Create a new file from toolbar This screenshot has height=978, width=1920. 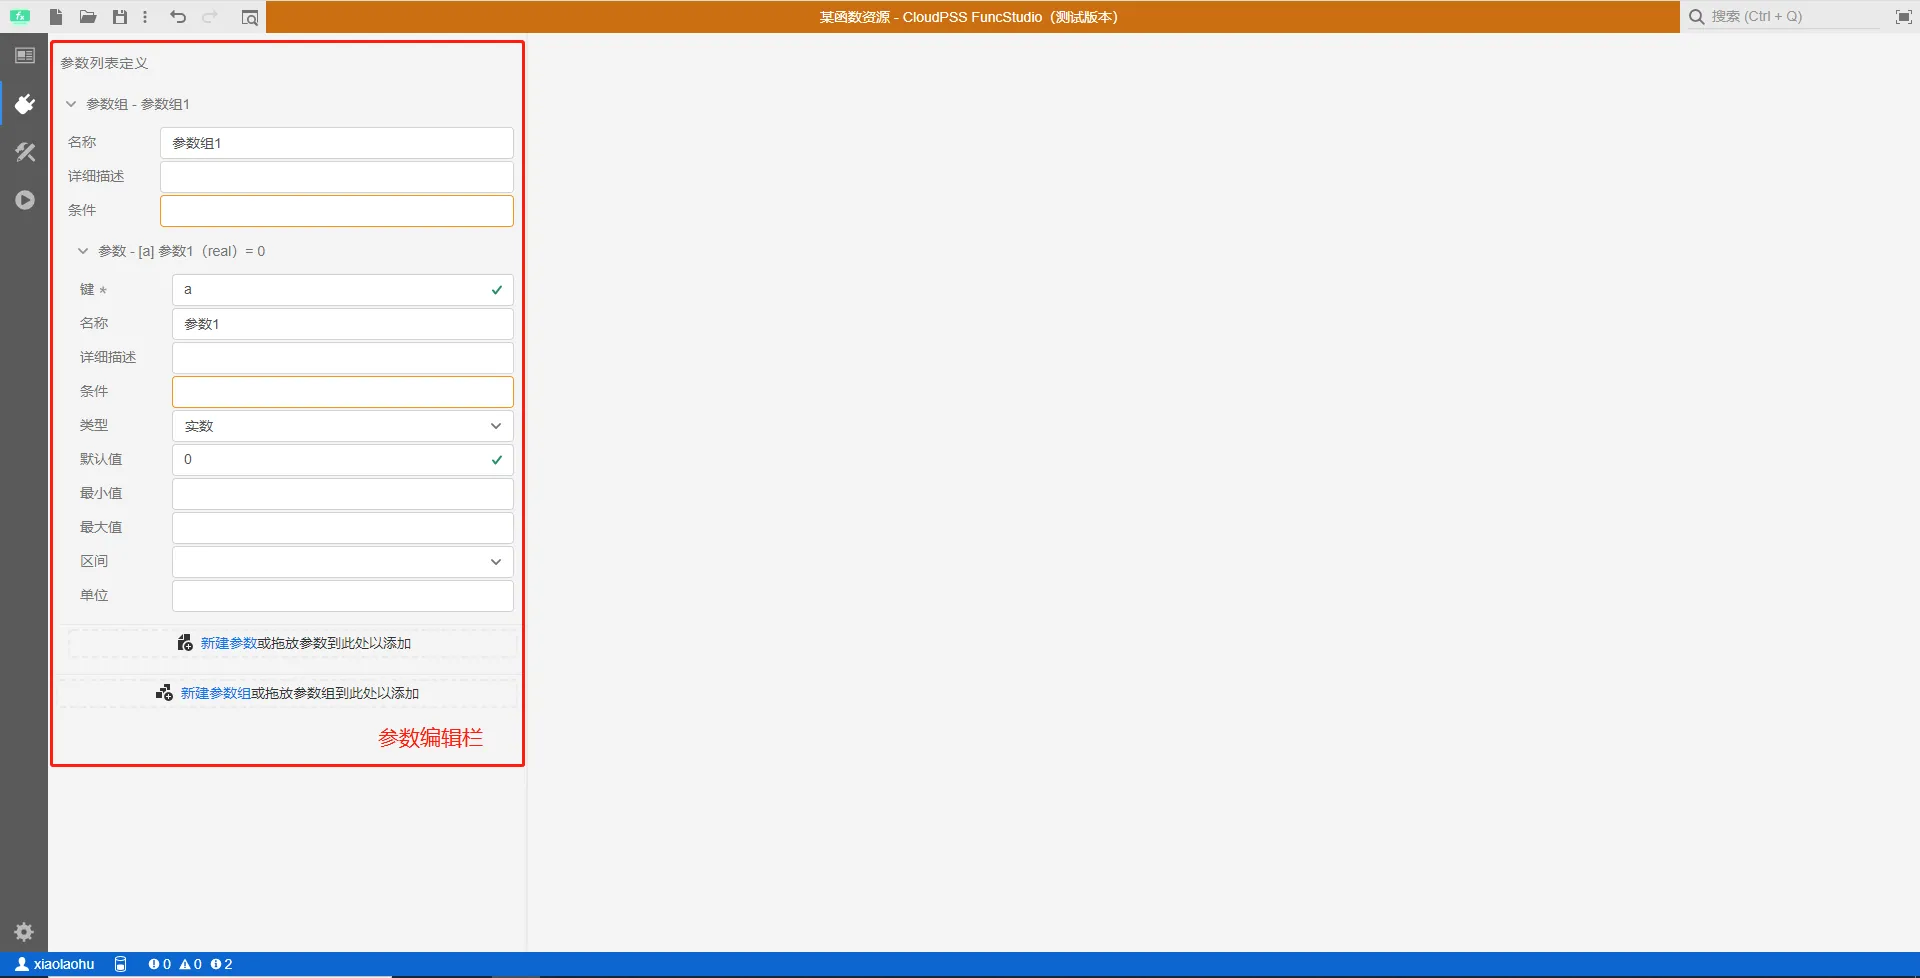coord(56,17)
